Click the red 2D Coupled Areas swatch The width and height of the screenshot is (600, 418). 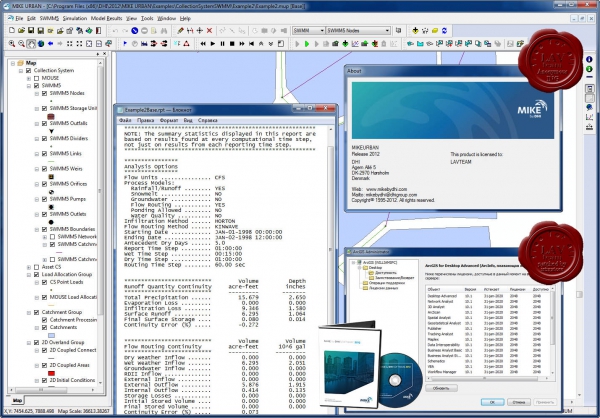pyautogui.click(x=51, y=373)
